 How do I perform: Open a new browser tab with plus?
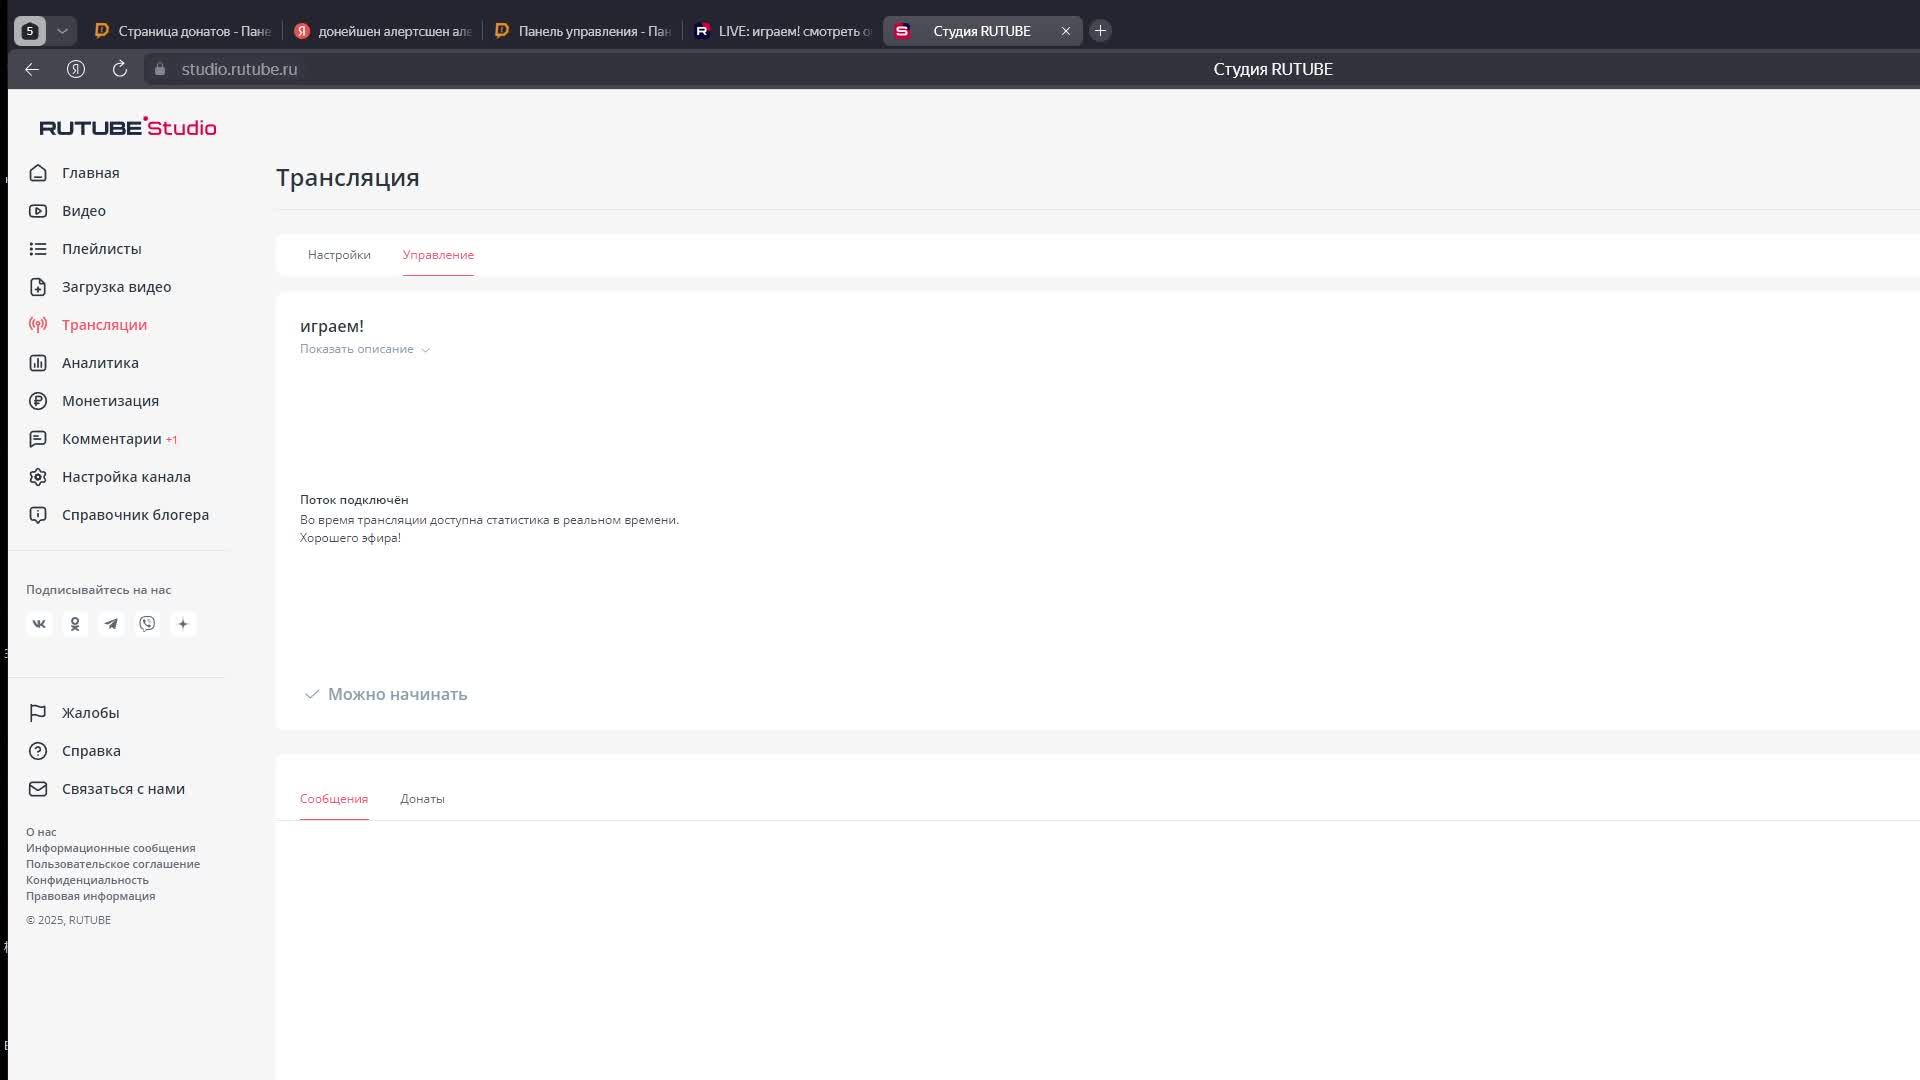1100,31
